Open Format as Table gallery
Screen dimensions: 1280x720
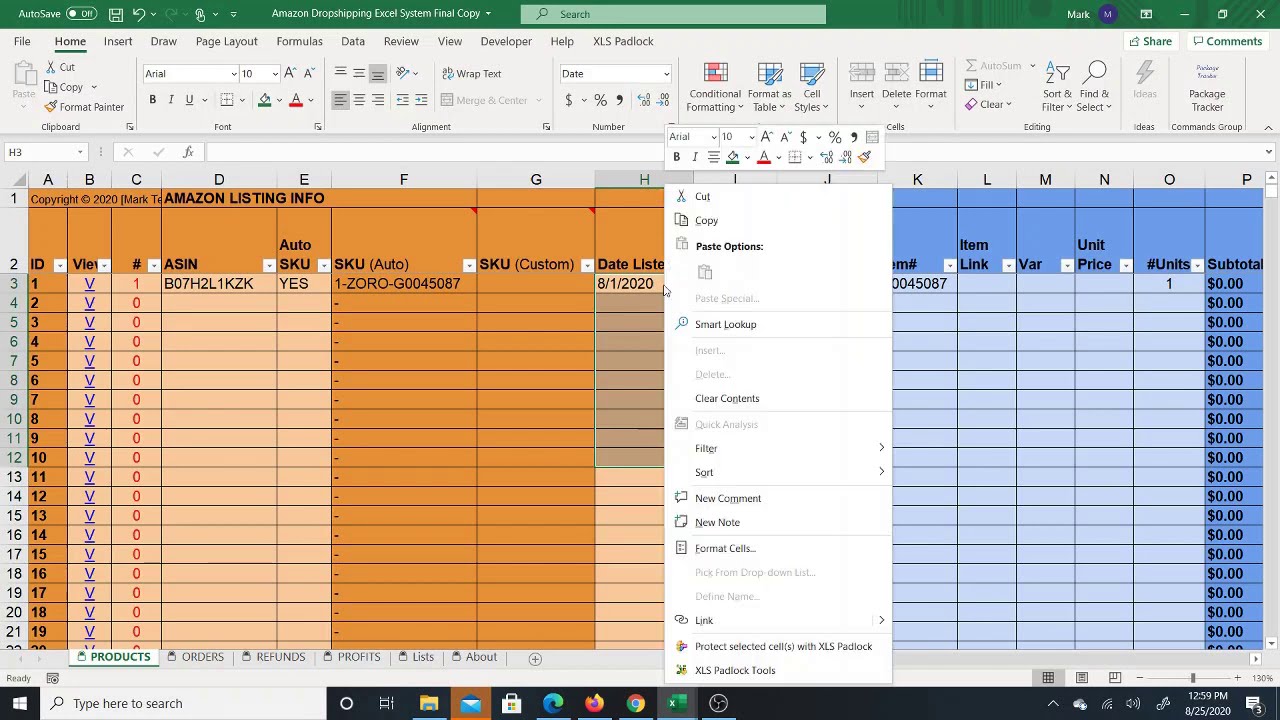(x=769, y=87)
